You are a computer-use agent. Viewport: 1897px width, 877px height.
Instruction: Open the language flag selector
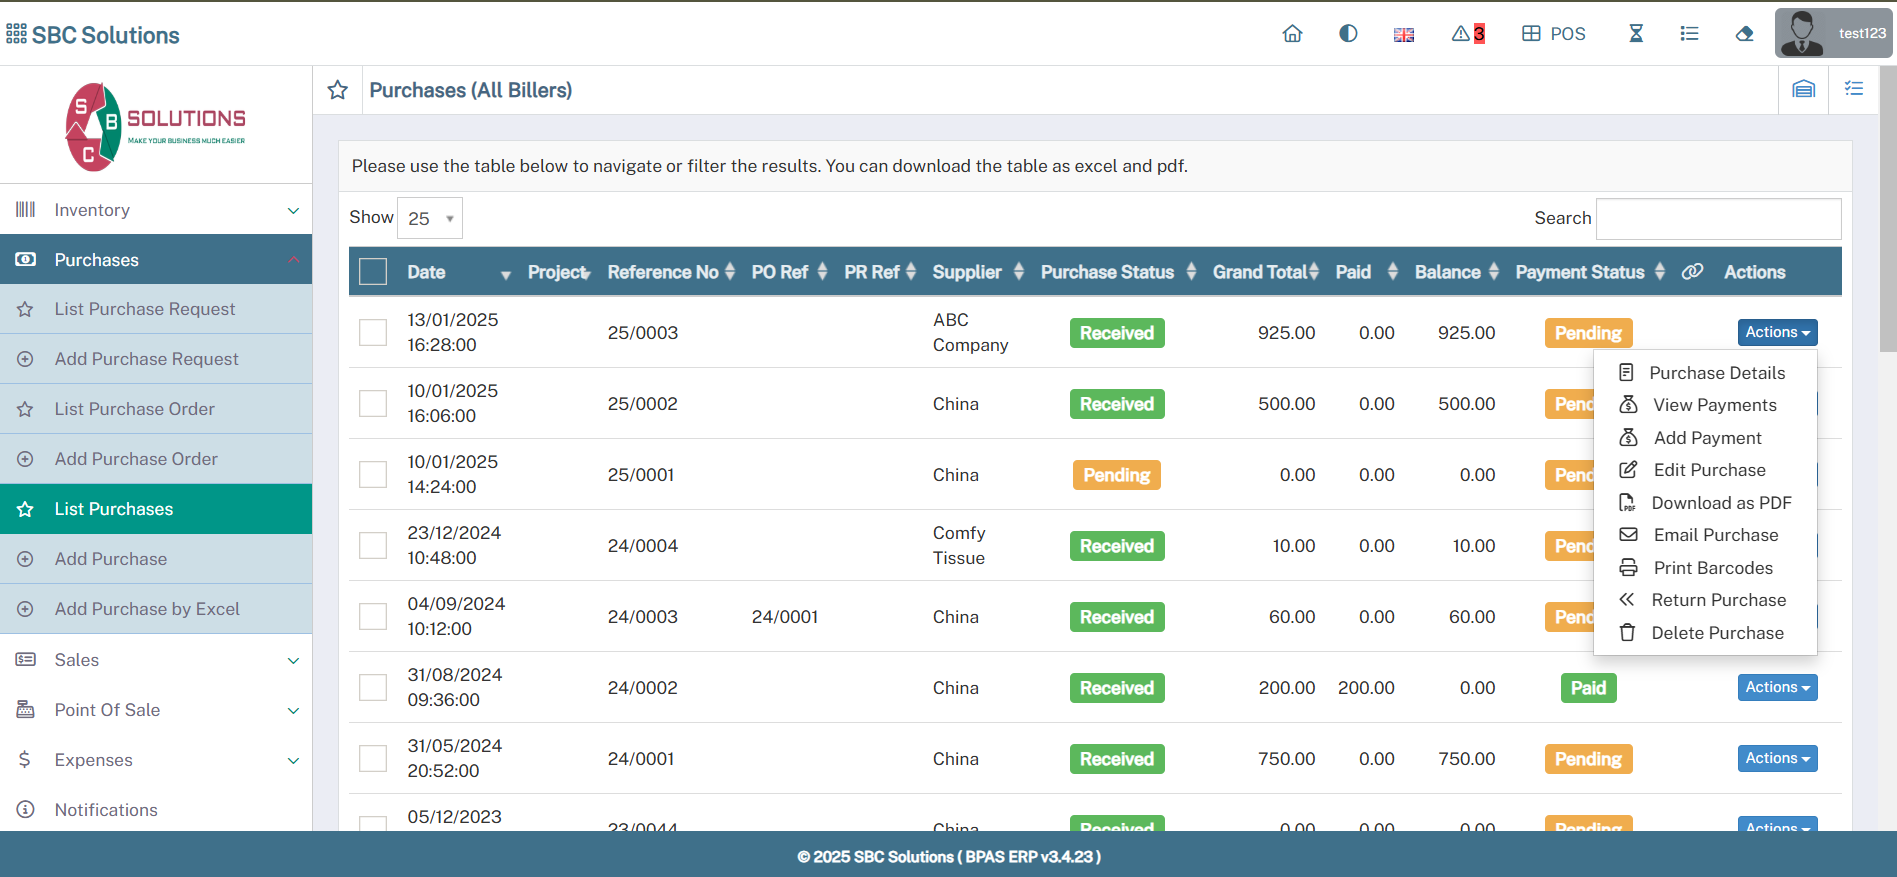(1404, 35)
